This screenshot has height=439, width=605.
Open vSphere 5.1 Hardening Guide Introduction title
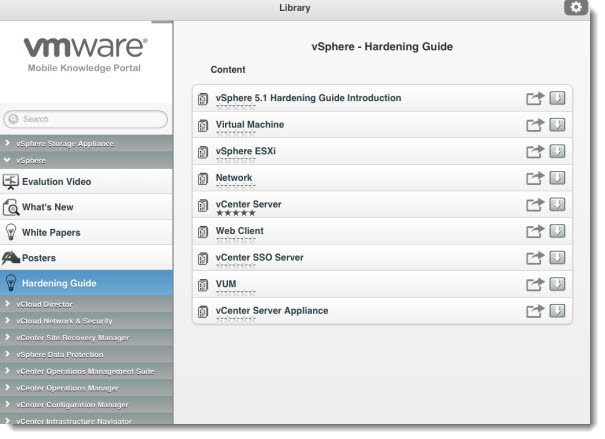(308, 98)
